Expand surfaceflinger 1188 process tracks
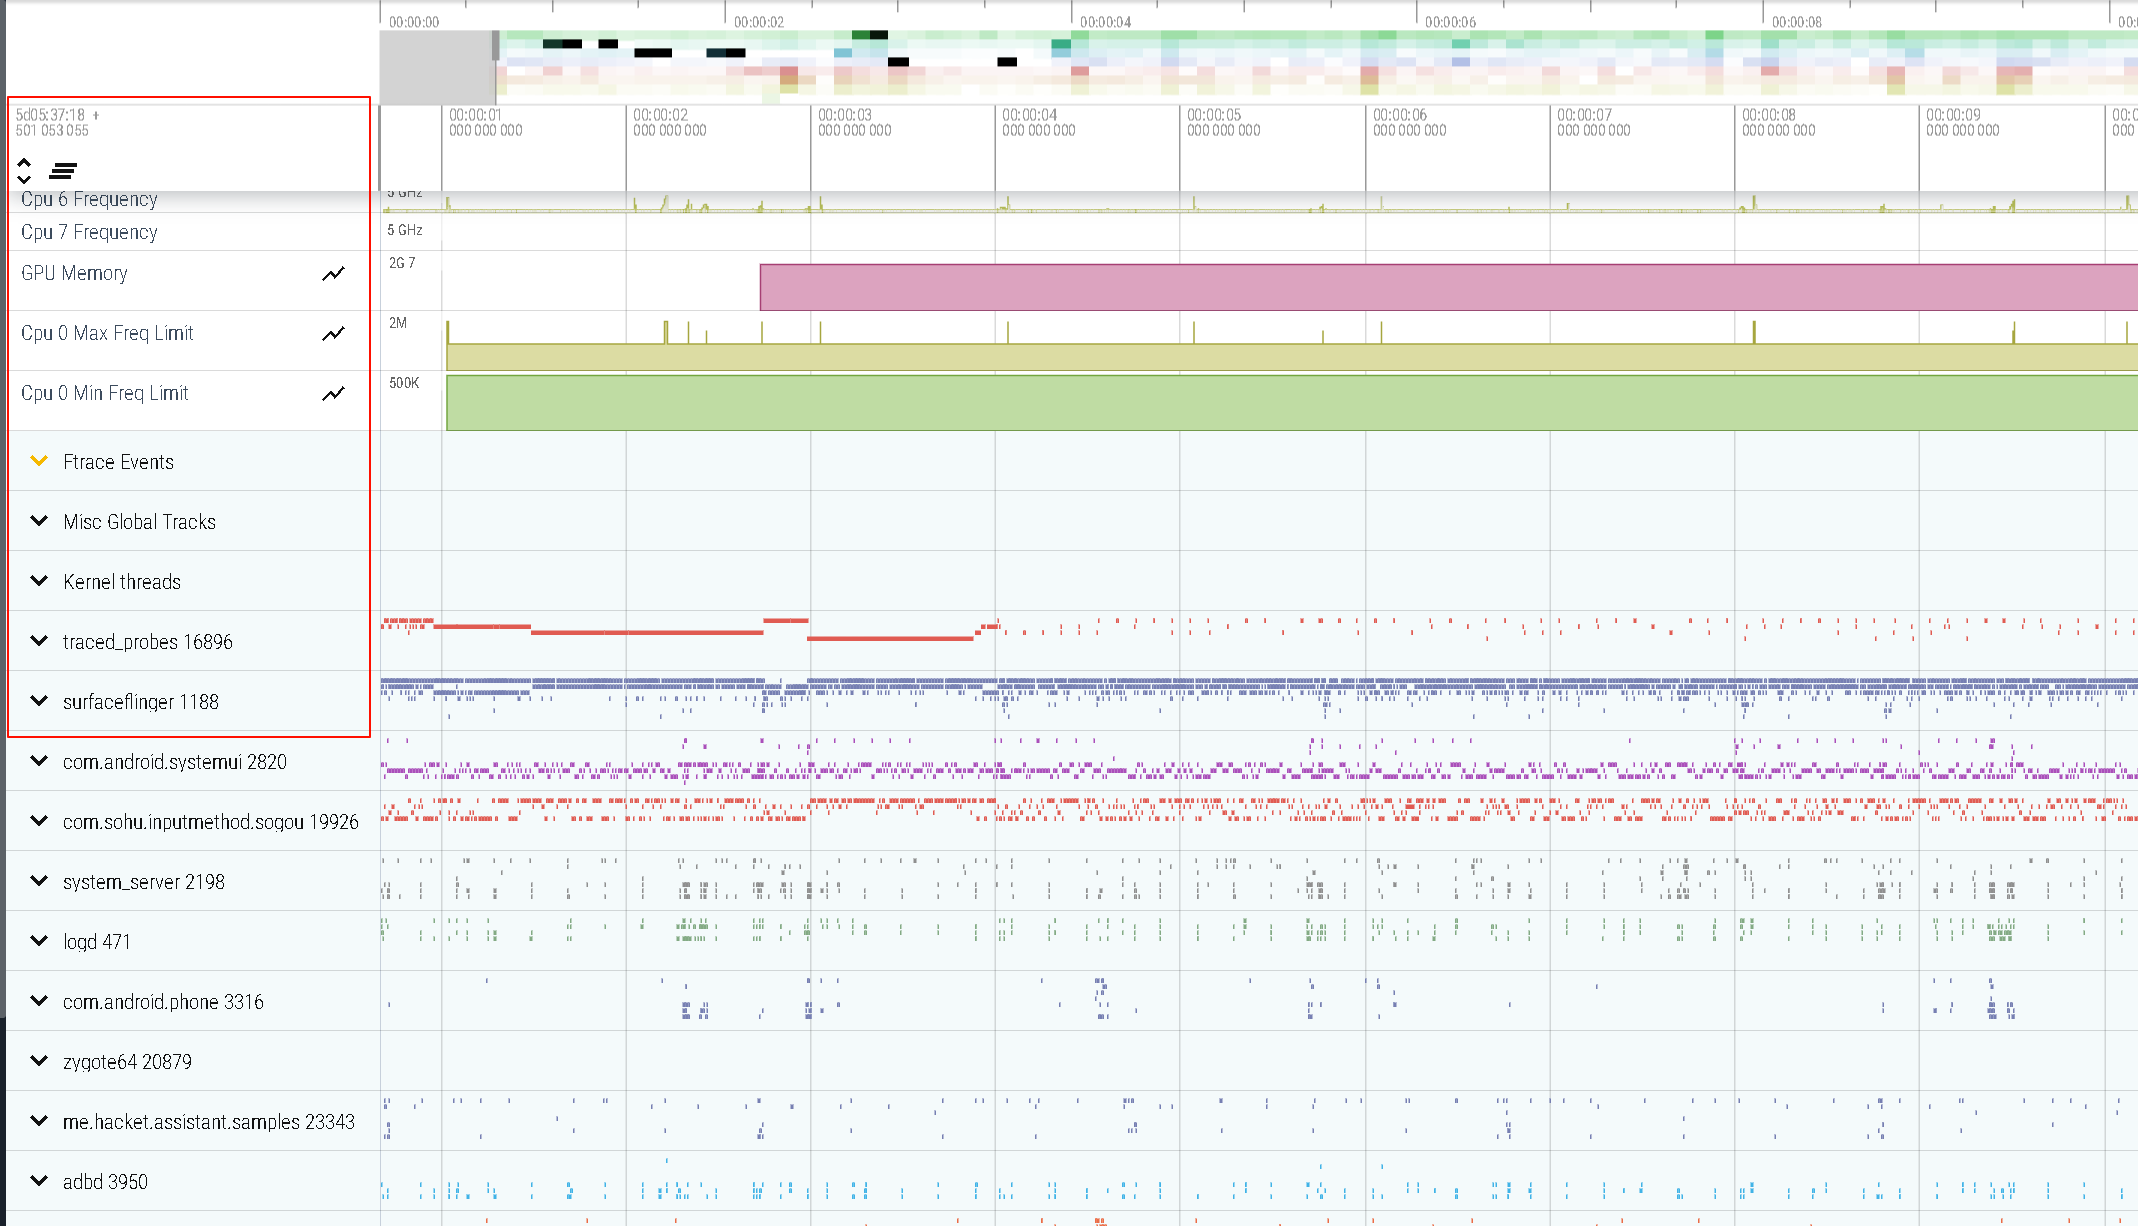The image size is (2138, 1226). click(x=39, y=701)
